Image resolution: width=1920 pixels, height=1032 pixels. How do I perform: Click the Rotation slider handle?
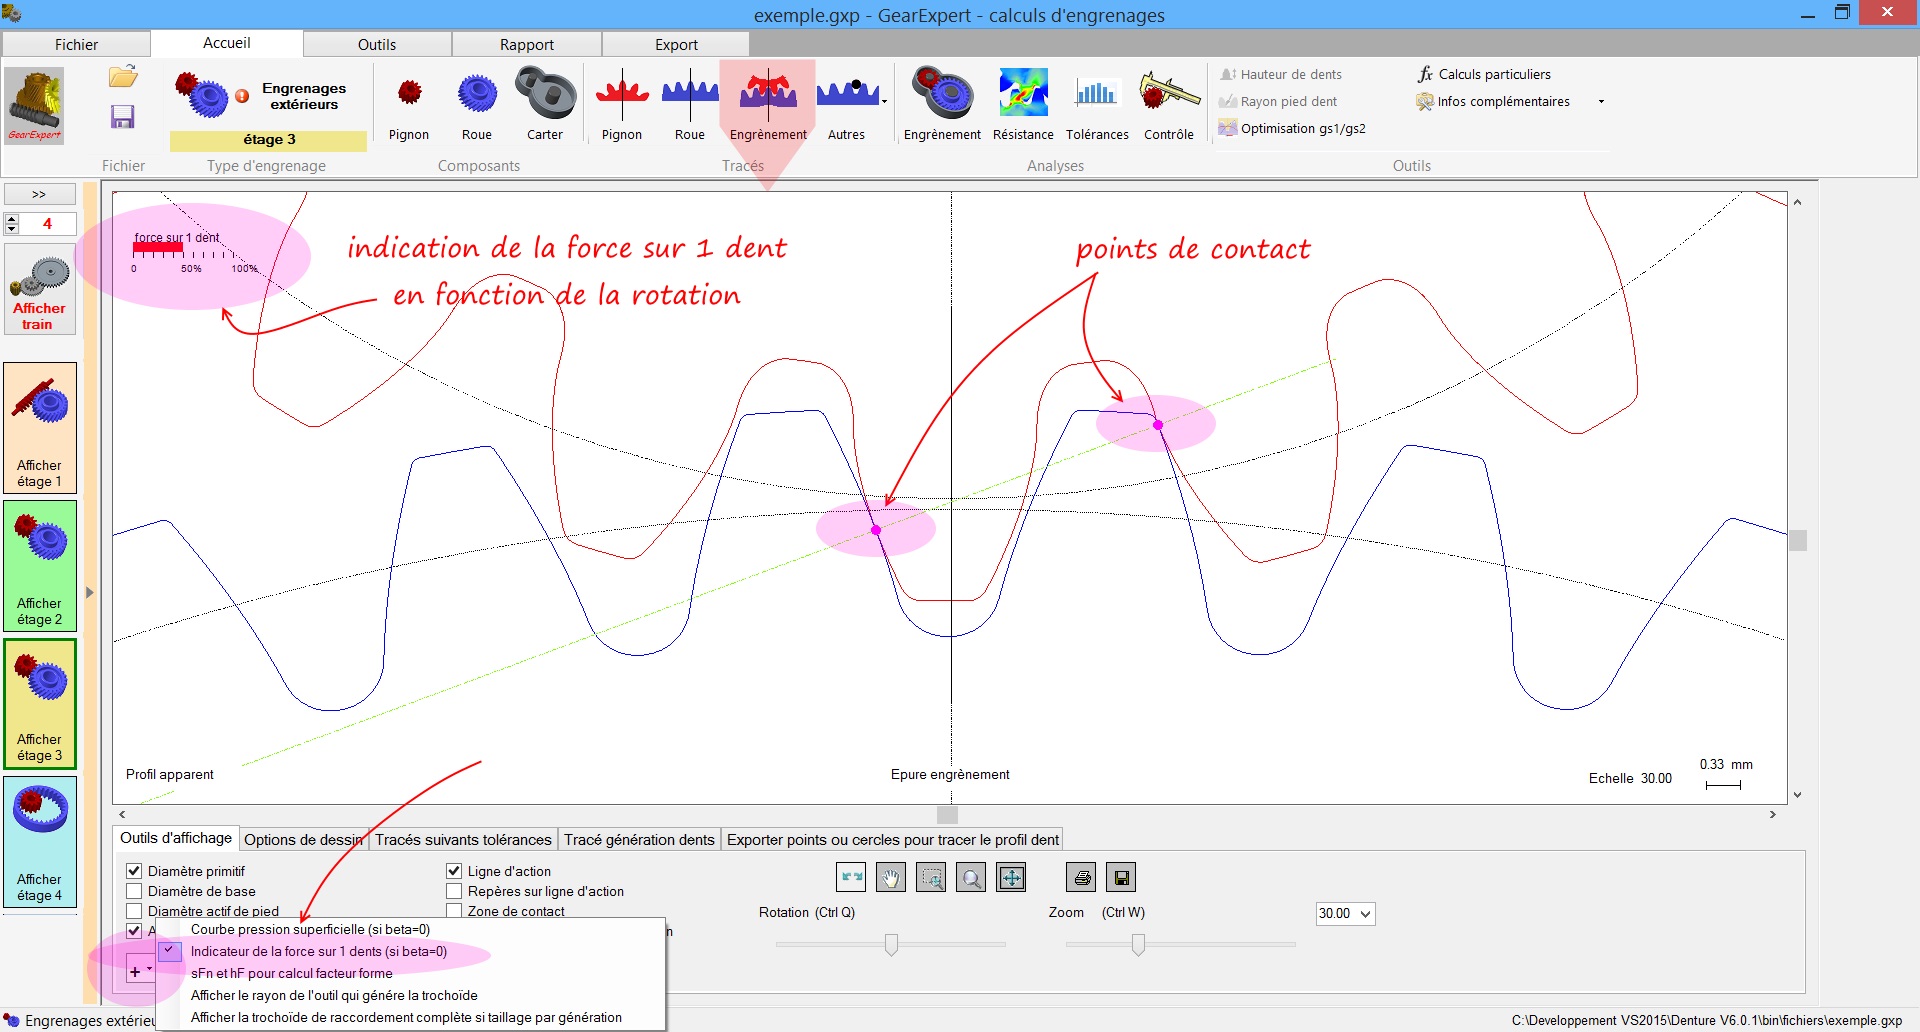(x=891, y=944)
